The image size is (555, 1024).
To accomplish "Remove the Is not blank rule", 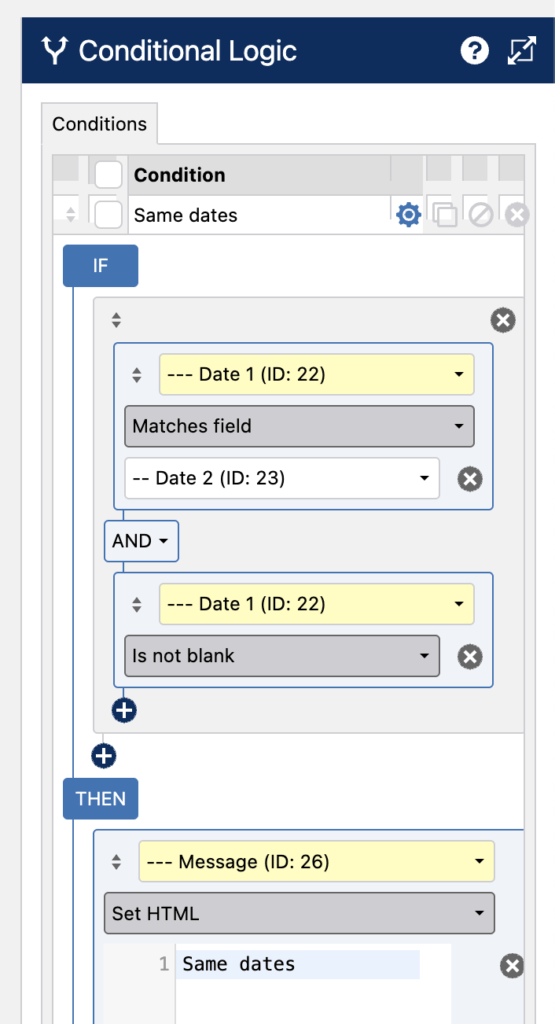I will [469, 656].
